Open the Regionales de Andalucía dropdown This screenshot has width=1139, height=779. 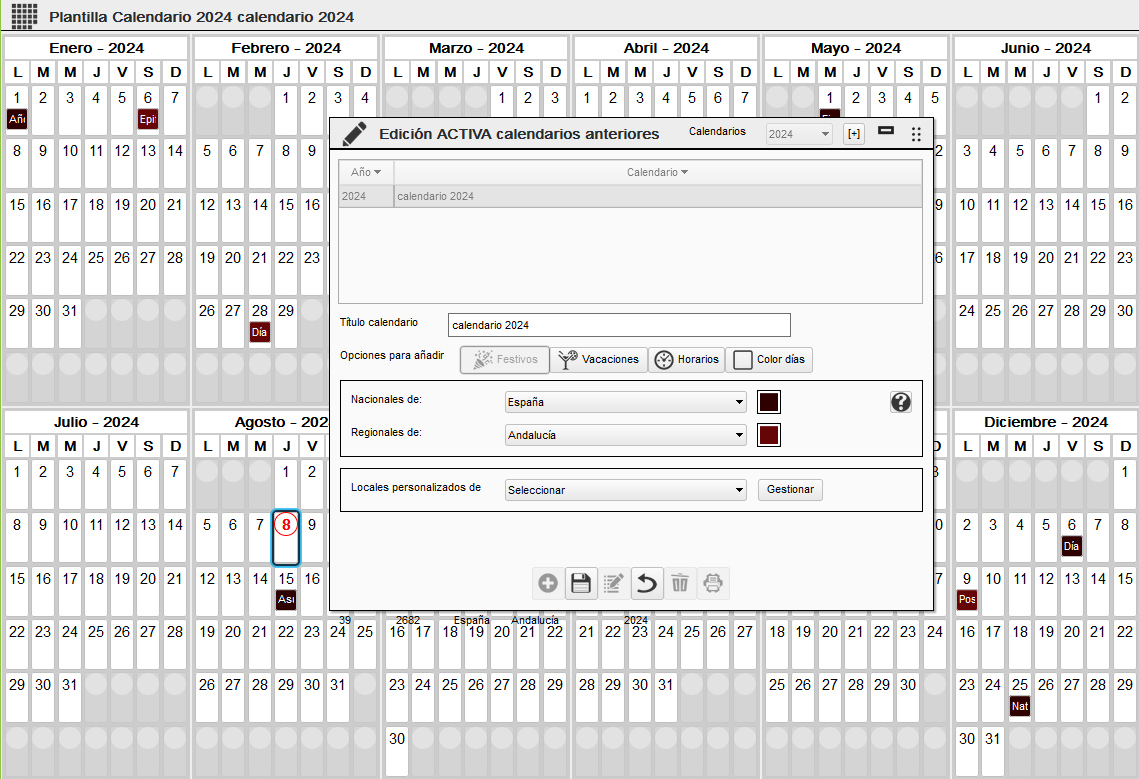click(x=626, y=435)
